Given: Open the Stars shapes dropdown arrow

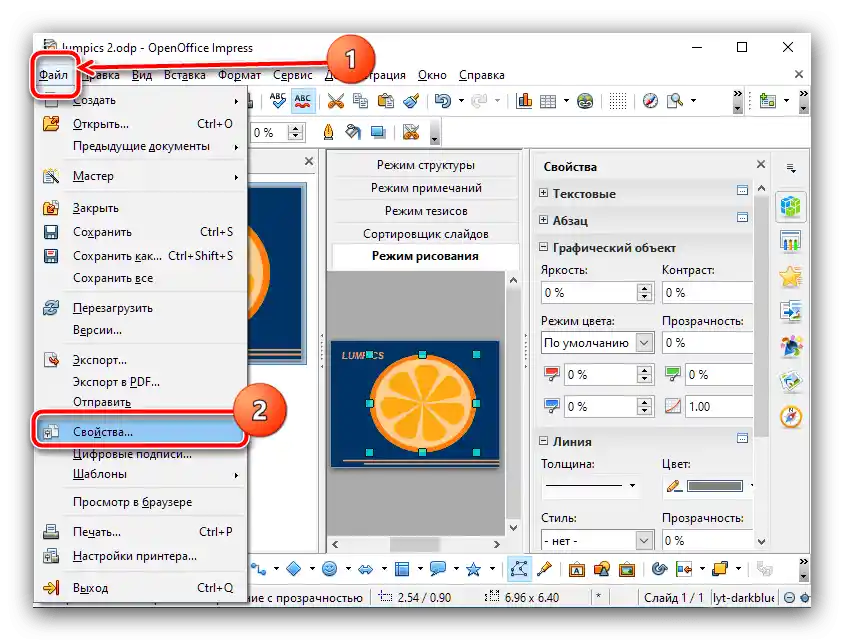Looking at the screenshot, I should [x=492, y=569].
